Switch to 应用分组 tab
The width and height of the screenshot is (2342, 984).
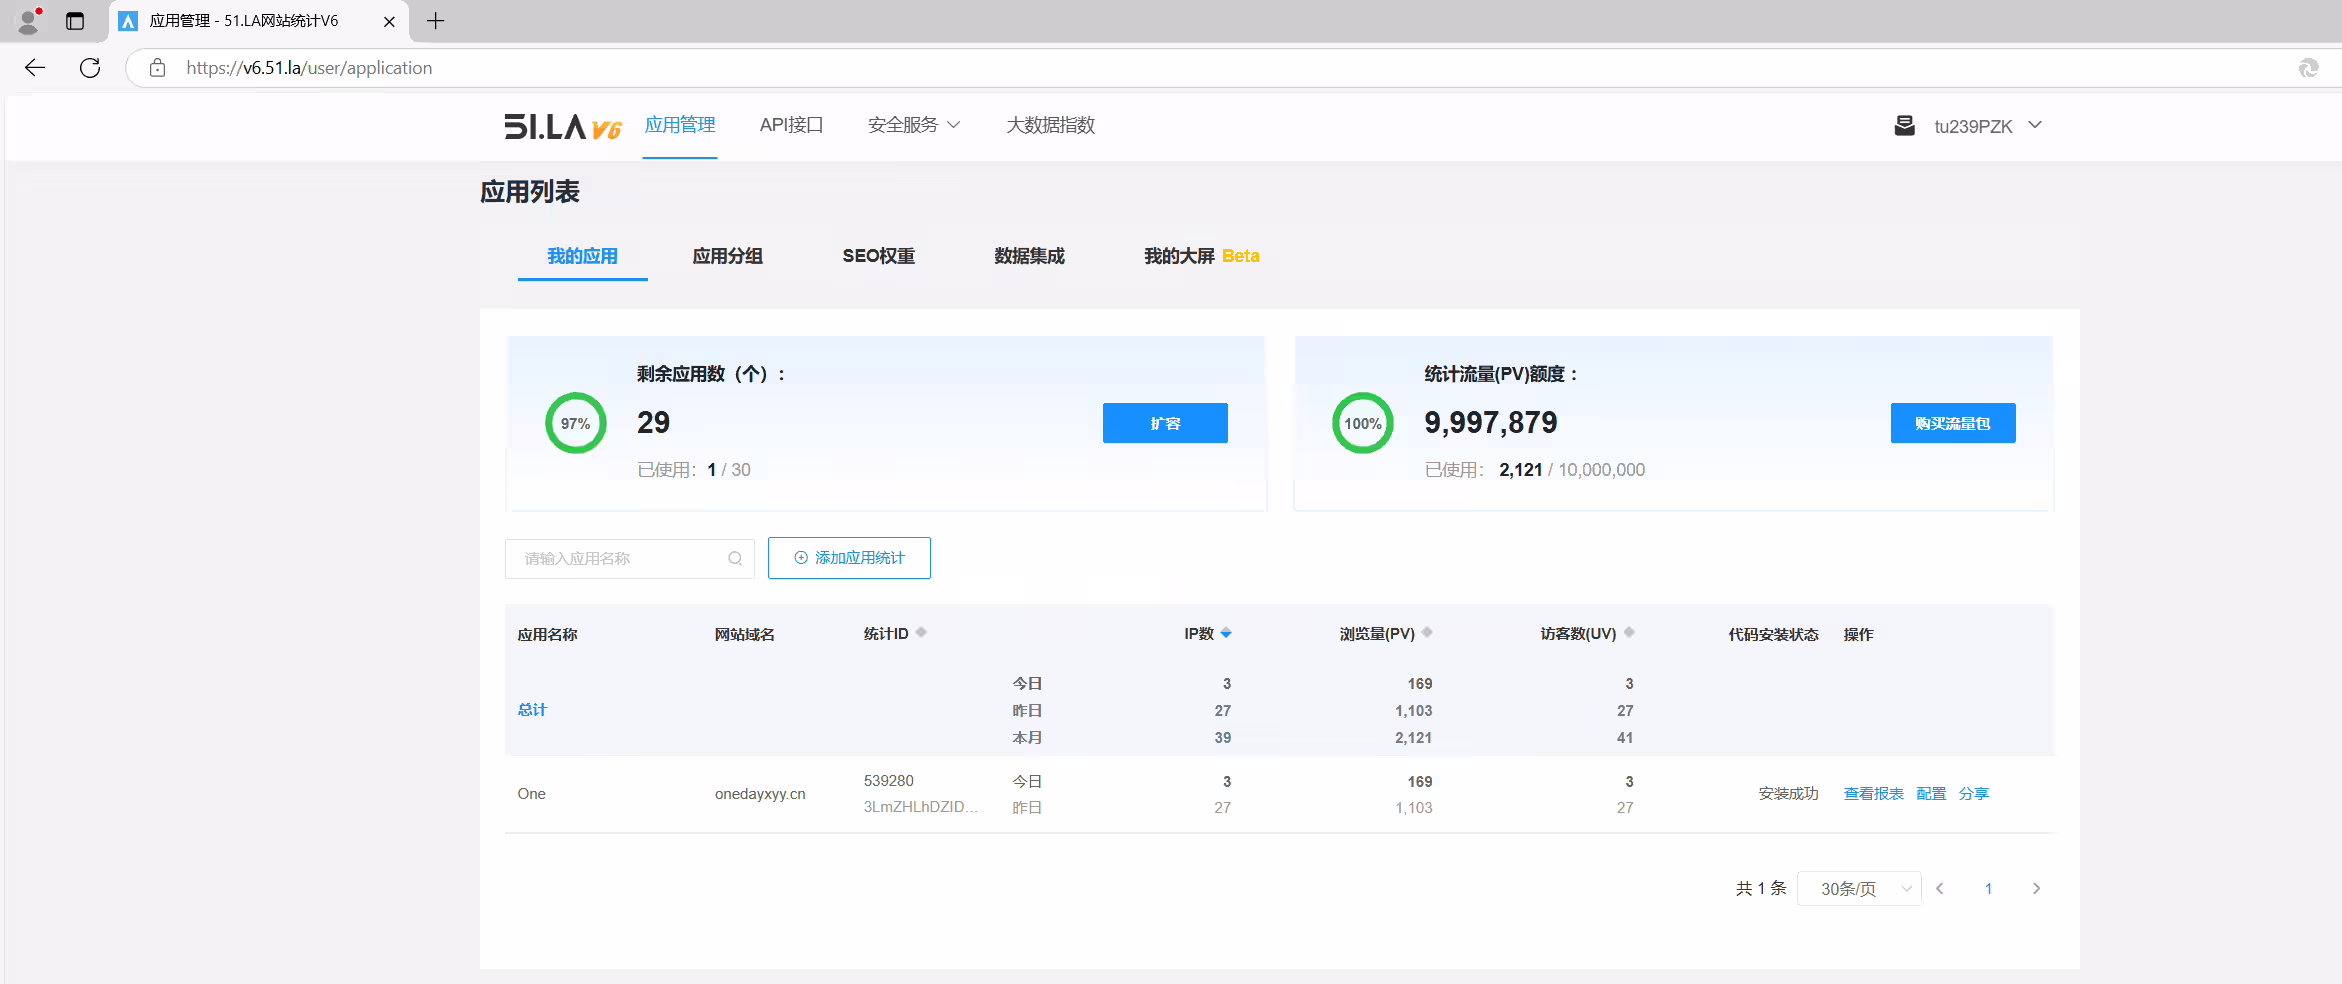728,256
